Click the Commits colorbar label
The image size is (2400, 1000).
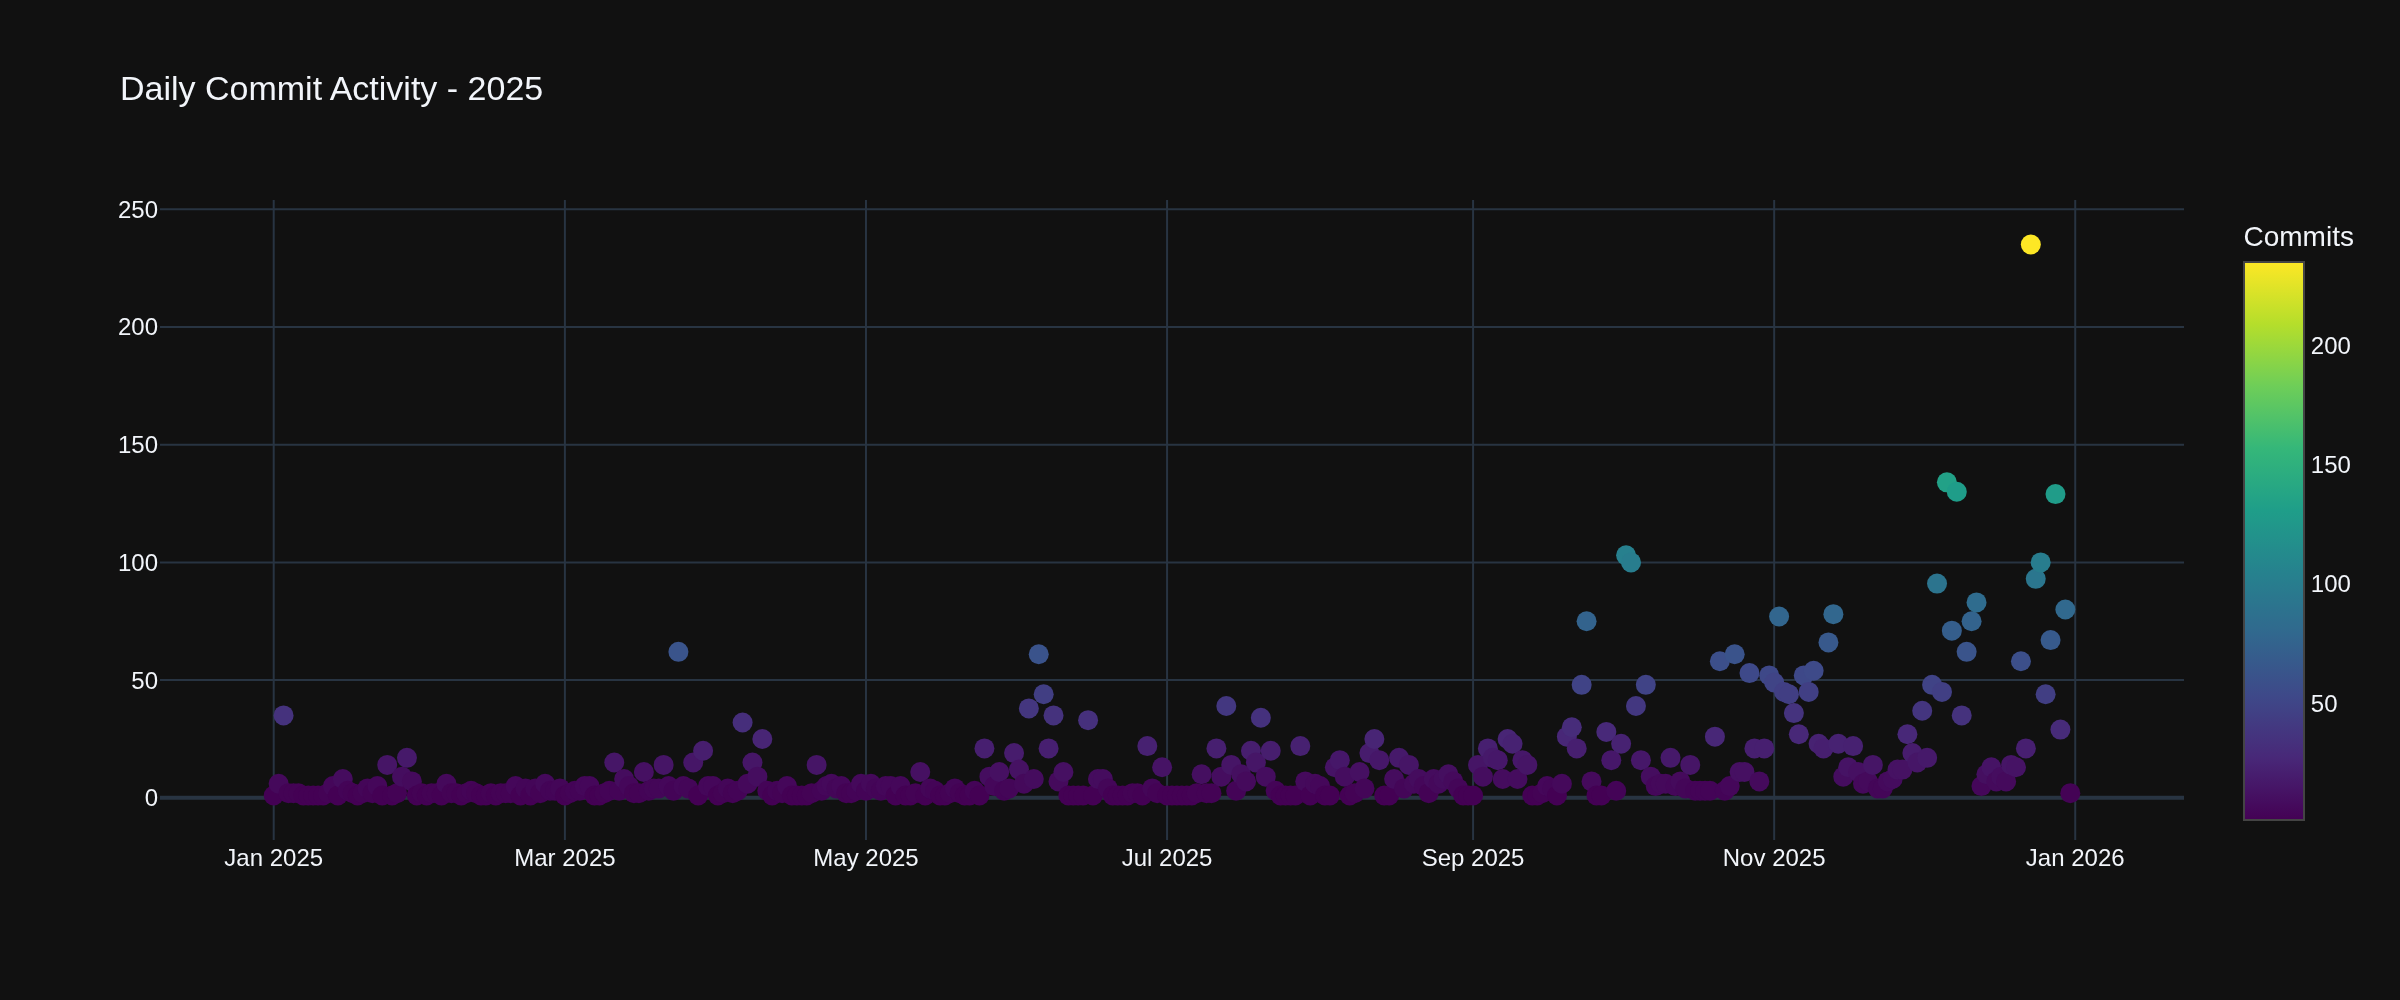pyautogui.click(x=2297, y=237)
